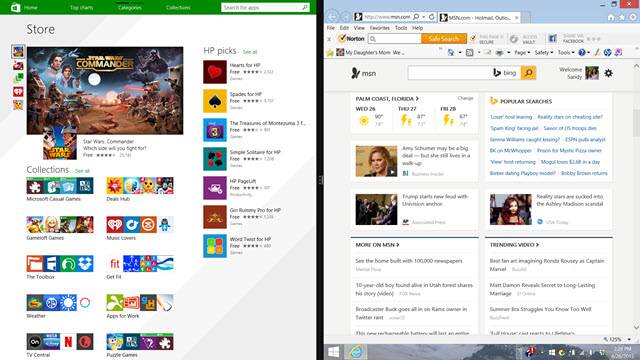Select MSN.com browser tab
640x360 pixels.
point(479,18)
